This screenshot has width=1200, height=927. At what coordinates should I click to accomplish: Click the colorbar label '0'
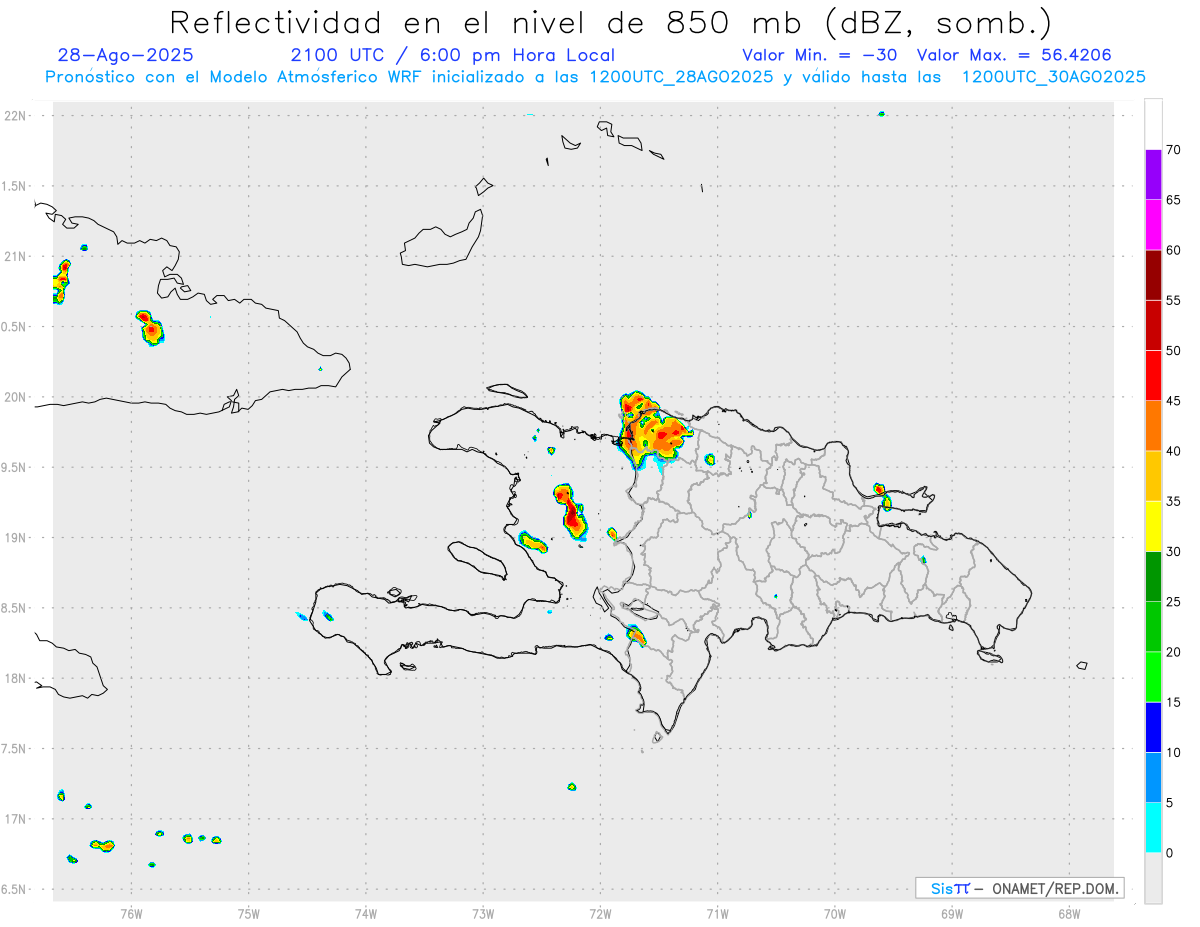1169,853
